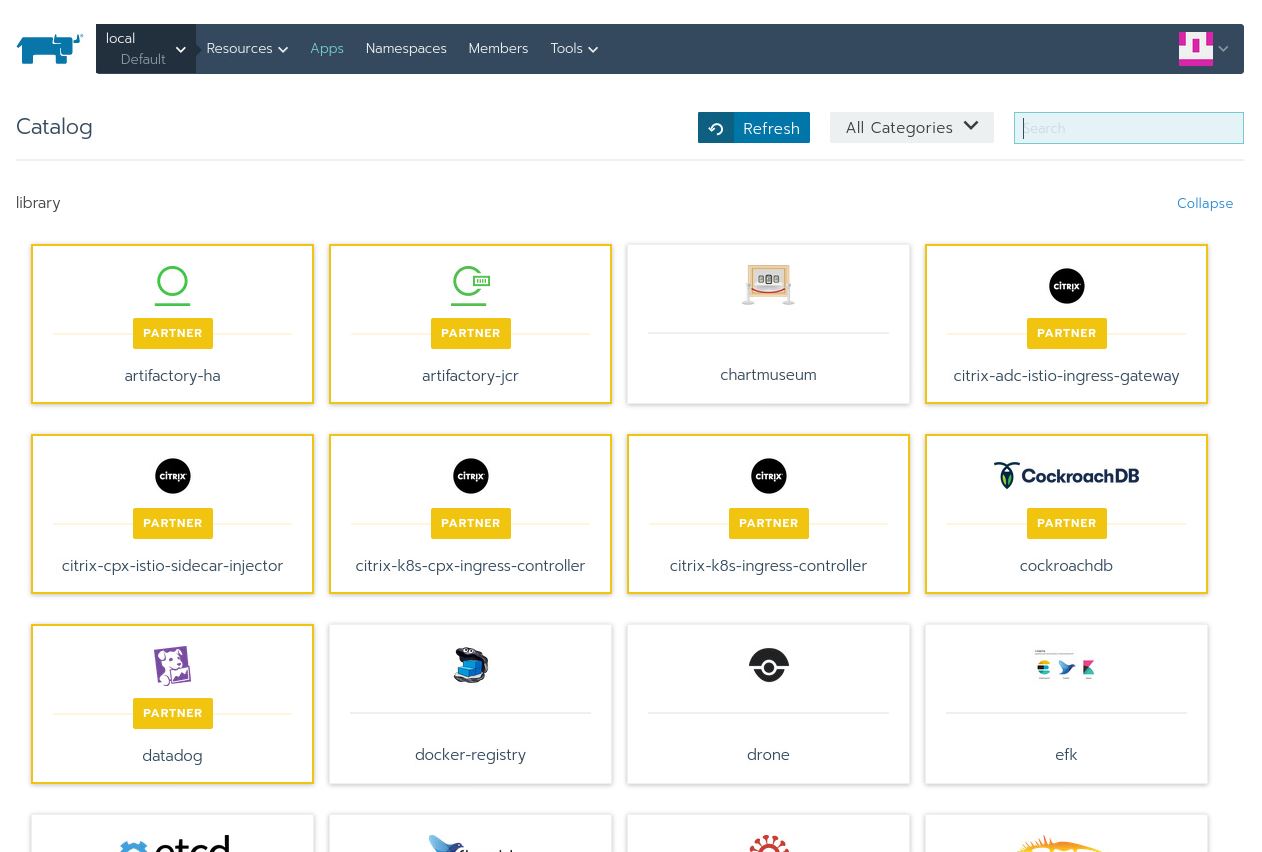1262x852 pixels.
Task: Select the chartmuseum catalog icon
Action: pyautogui.click(x=768, y=284)
